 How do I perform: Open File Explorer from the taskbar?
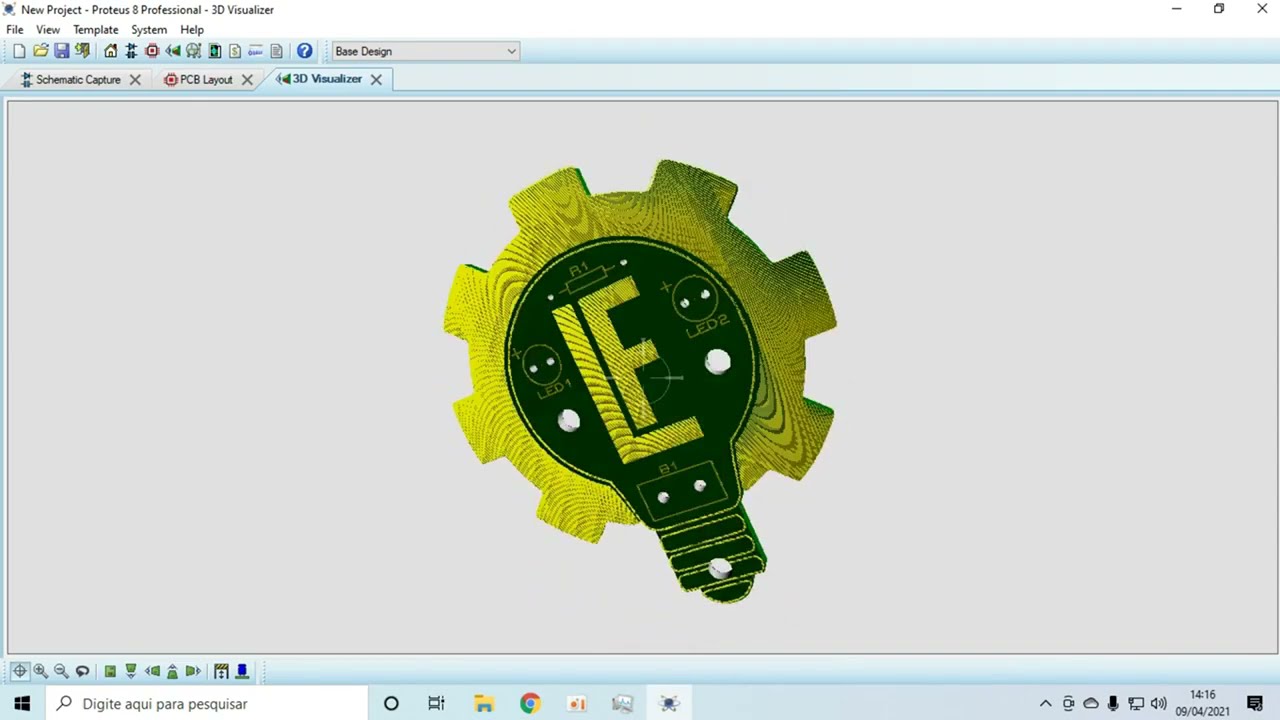484,703
